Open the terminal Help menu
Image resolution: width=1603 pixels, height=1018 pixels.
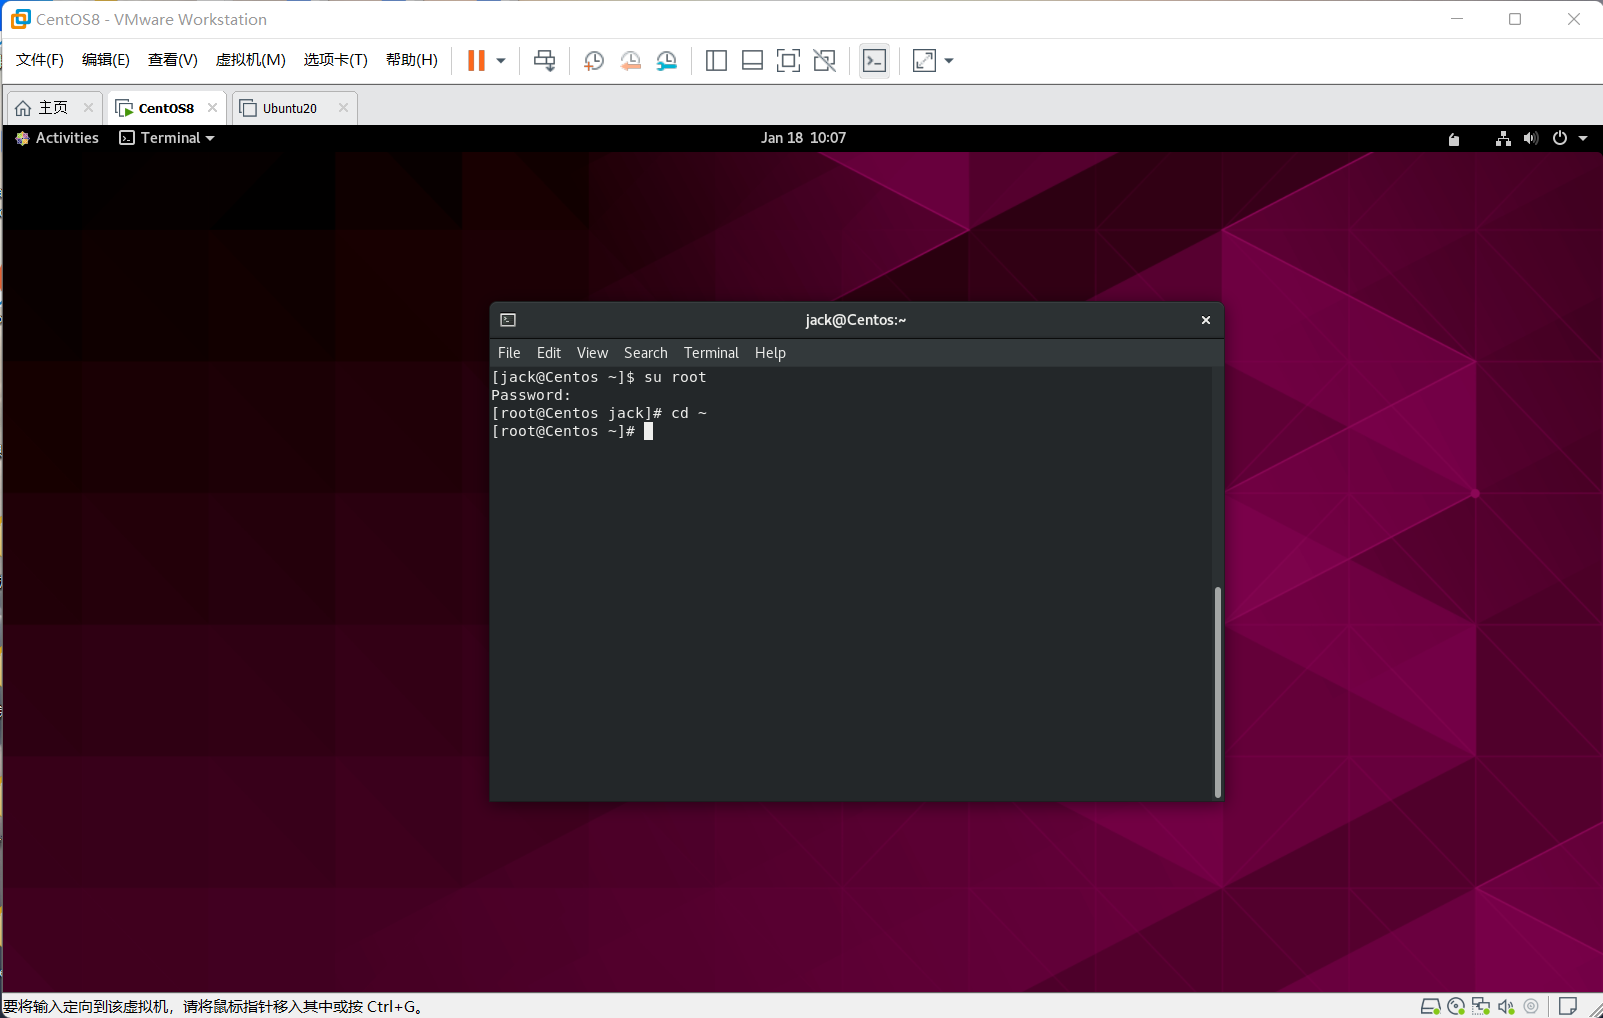[x=770, y=353]
